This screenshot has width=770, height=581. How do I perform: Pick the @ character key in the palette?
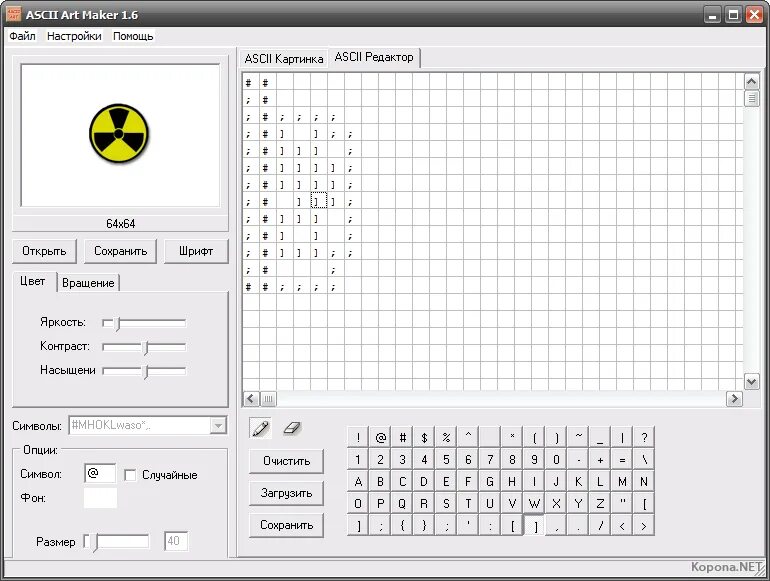(x=380, y=437)
